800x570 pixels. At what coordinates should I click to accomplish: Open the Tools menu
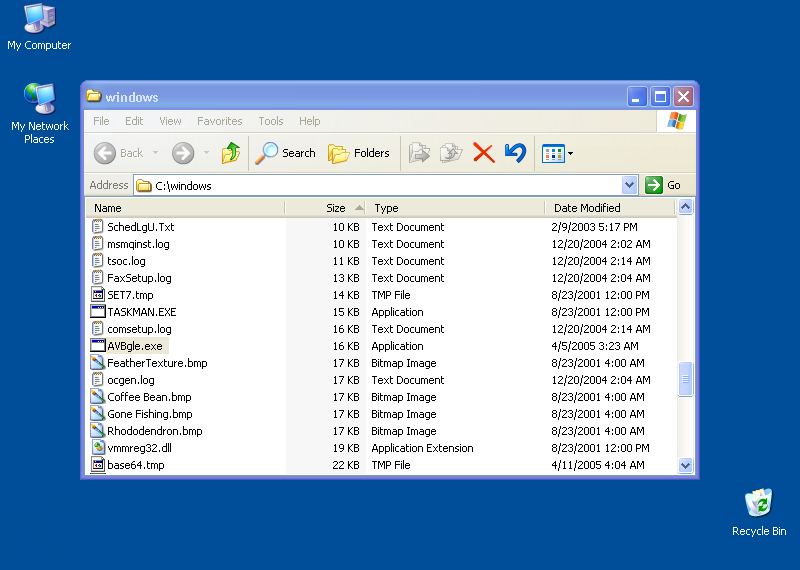coord(271,121)
